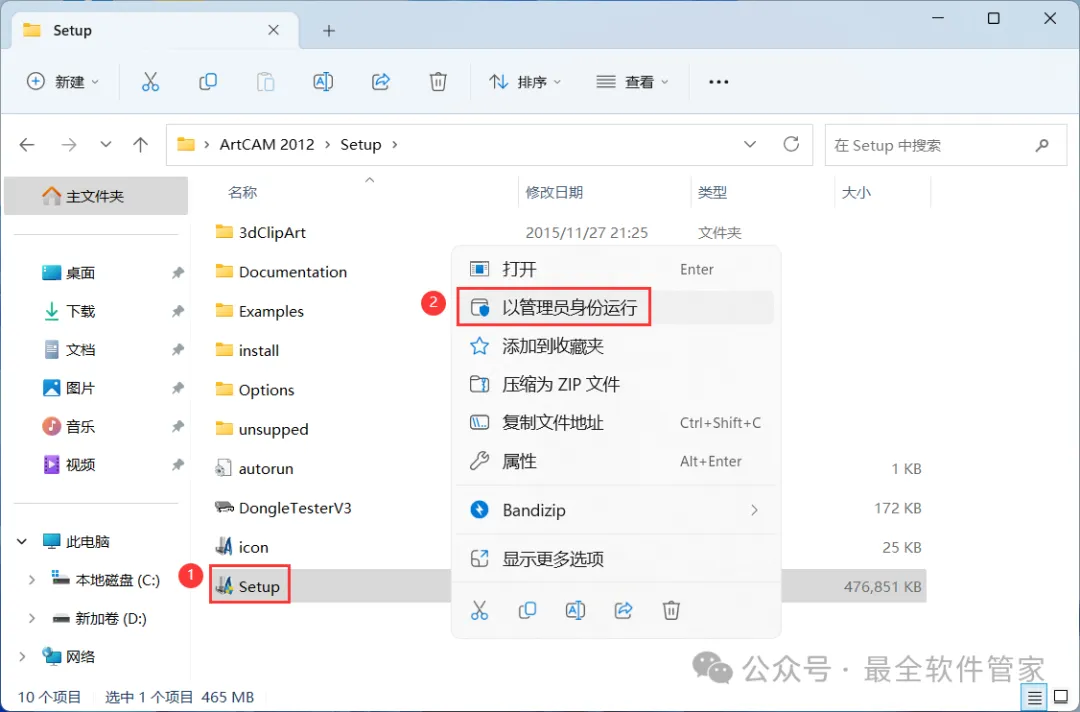The height and width of the screenshot is (712, 1080).
Task: Click the Copy icon in the top toolbar
Action: 207,82
